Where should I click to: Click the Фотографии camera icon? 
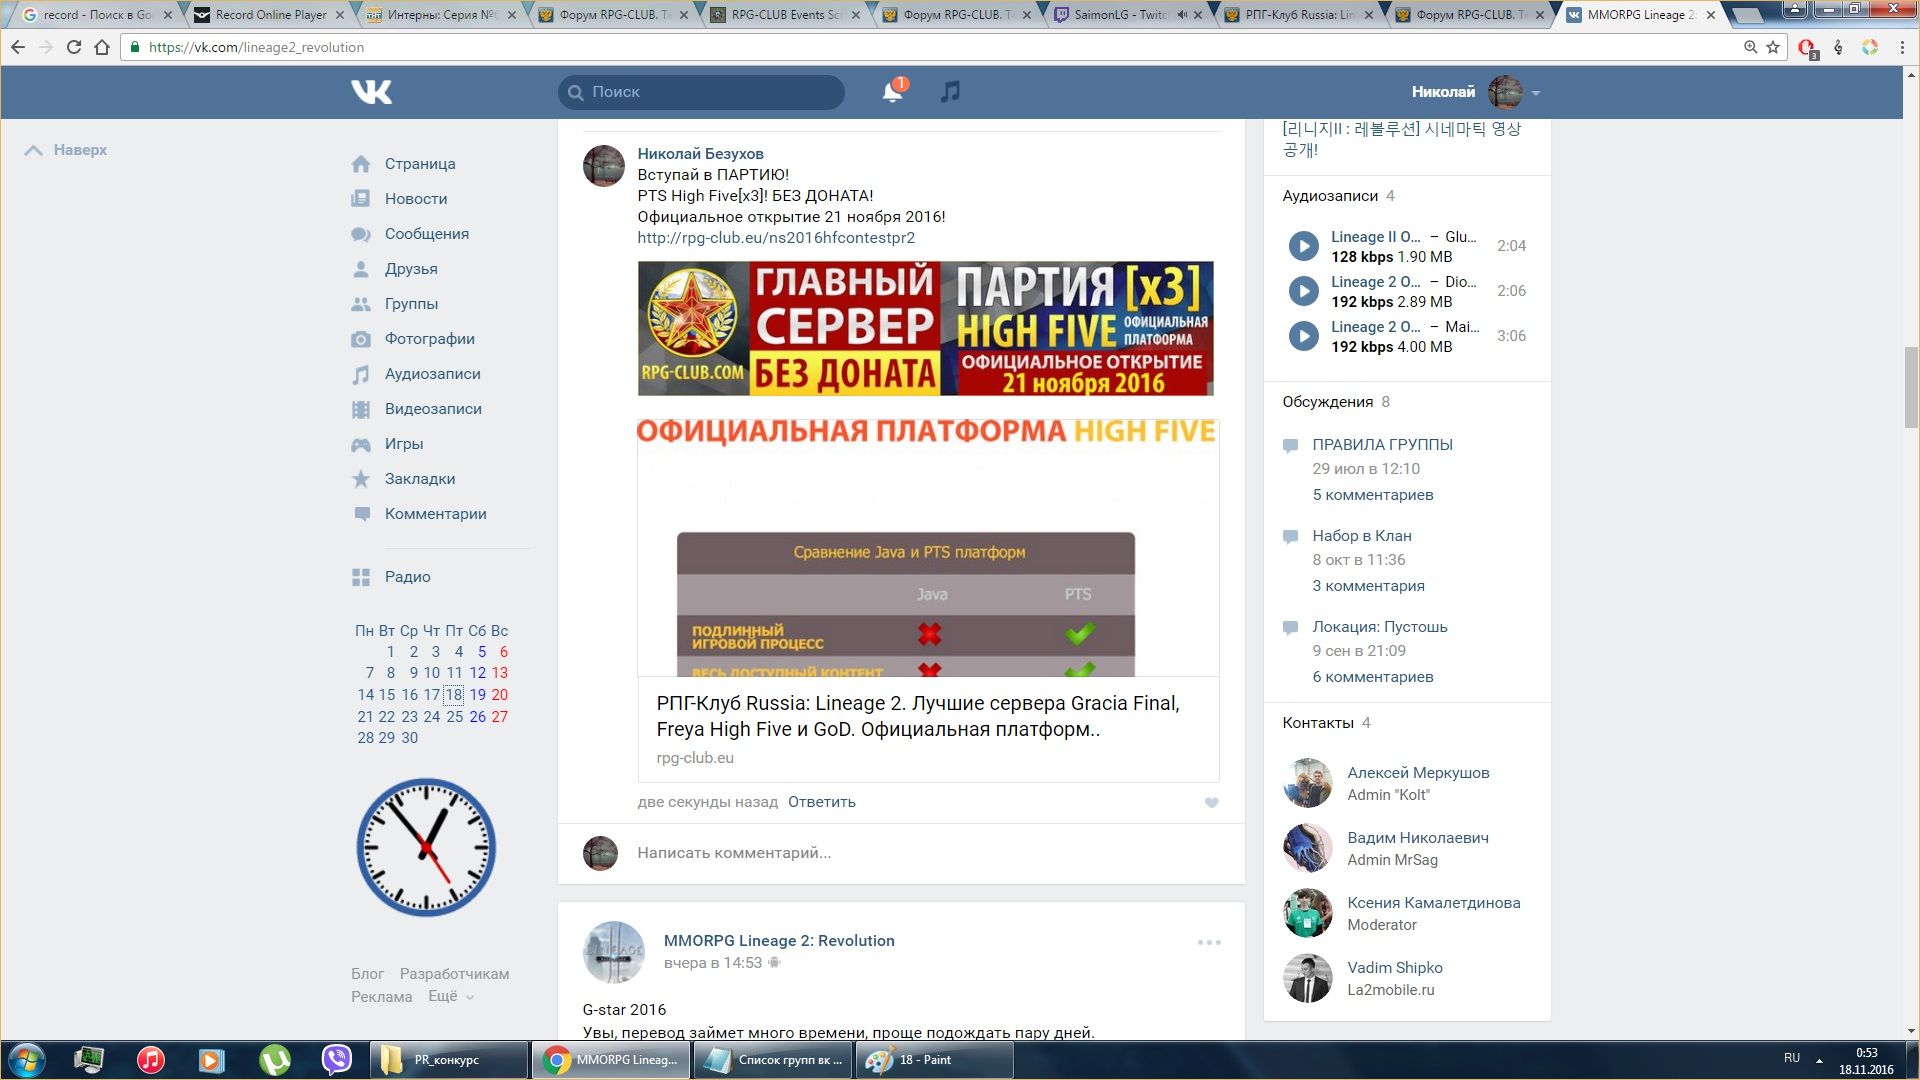(x=361, y=339)
